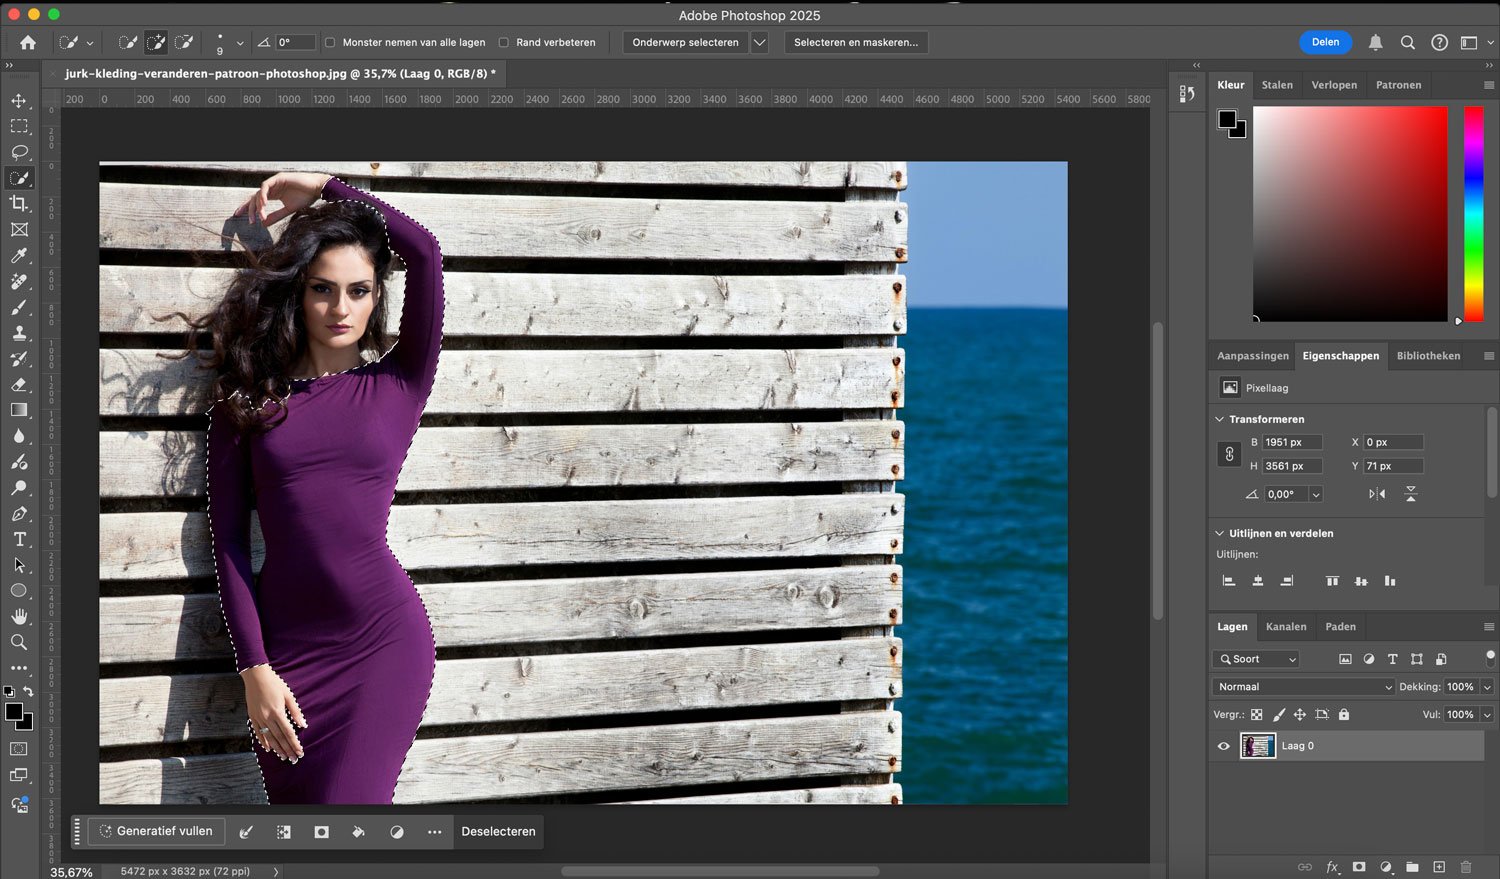The image size is (1500, 879).
Task: Select the Blur tool
Action: coord(19,436)
